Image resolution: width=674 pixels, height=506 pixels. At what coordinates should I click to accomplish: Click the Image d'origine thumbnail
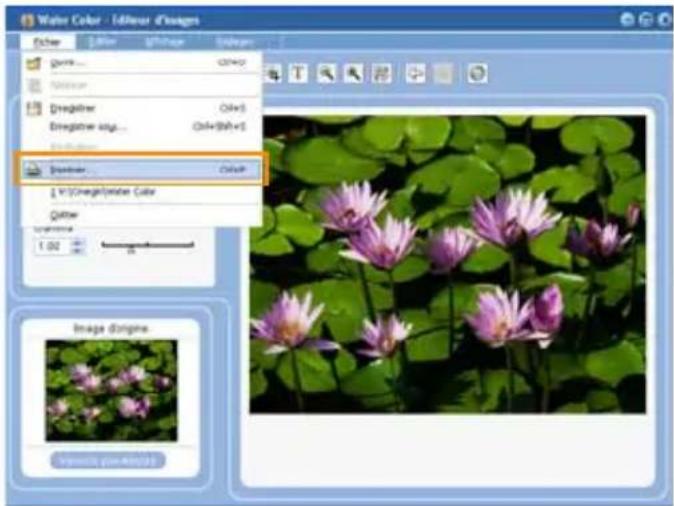(x=111, y=391)
